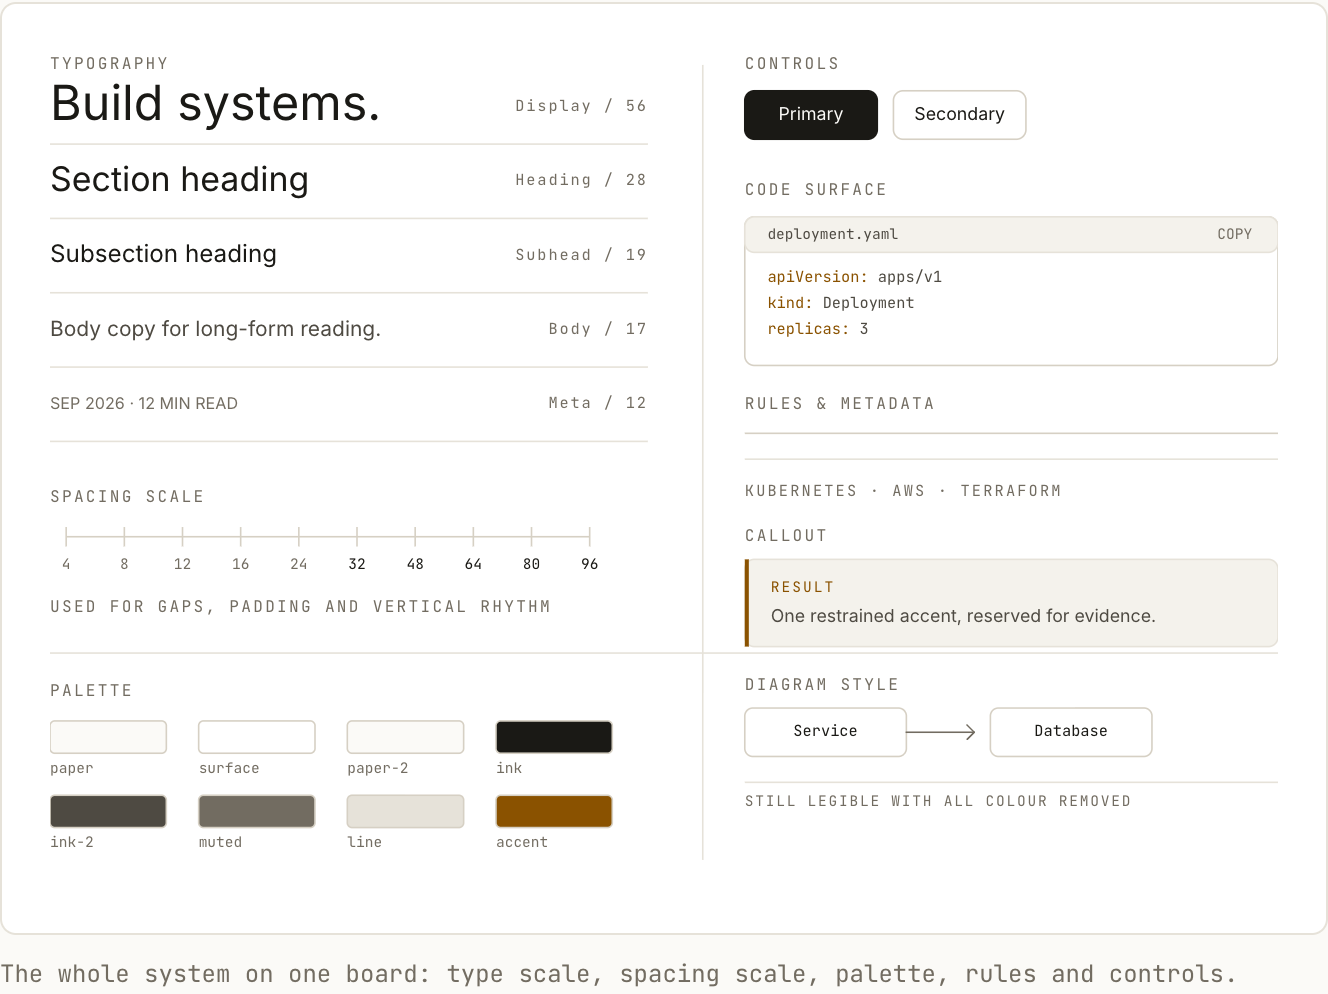
Task: Pick the ink color swatch
Action: 554,737
